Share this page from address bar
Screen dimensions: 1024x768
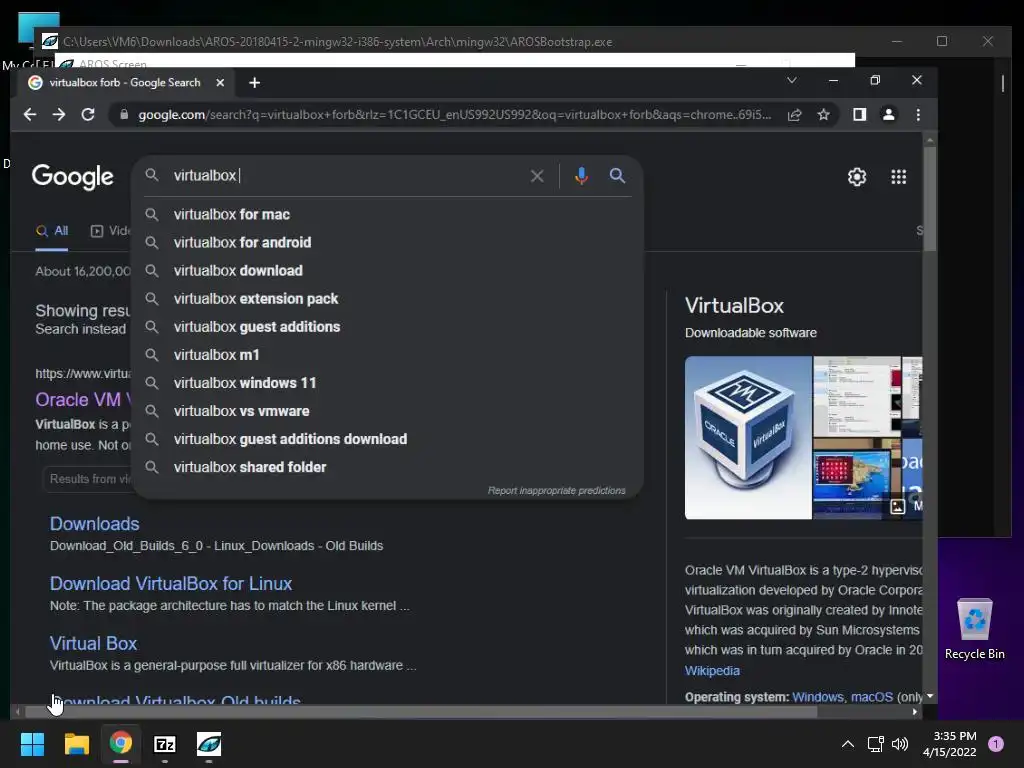click(x=795, y=115)
